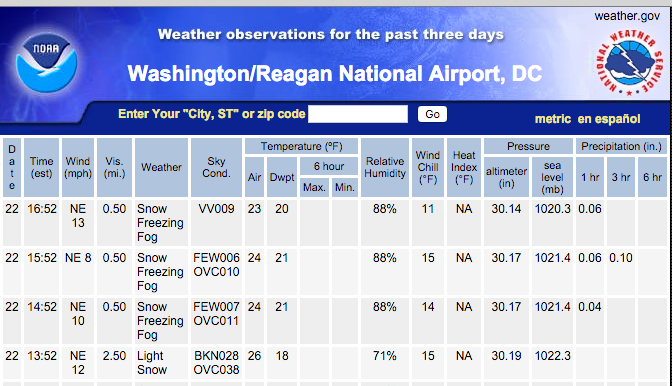Click the Washington/Reagan National Airport title
The width and height of the screenshot is (672, 386).
[334, 74]
